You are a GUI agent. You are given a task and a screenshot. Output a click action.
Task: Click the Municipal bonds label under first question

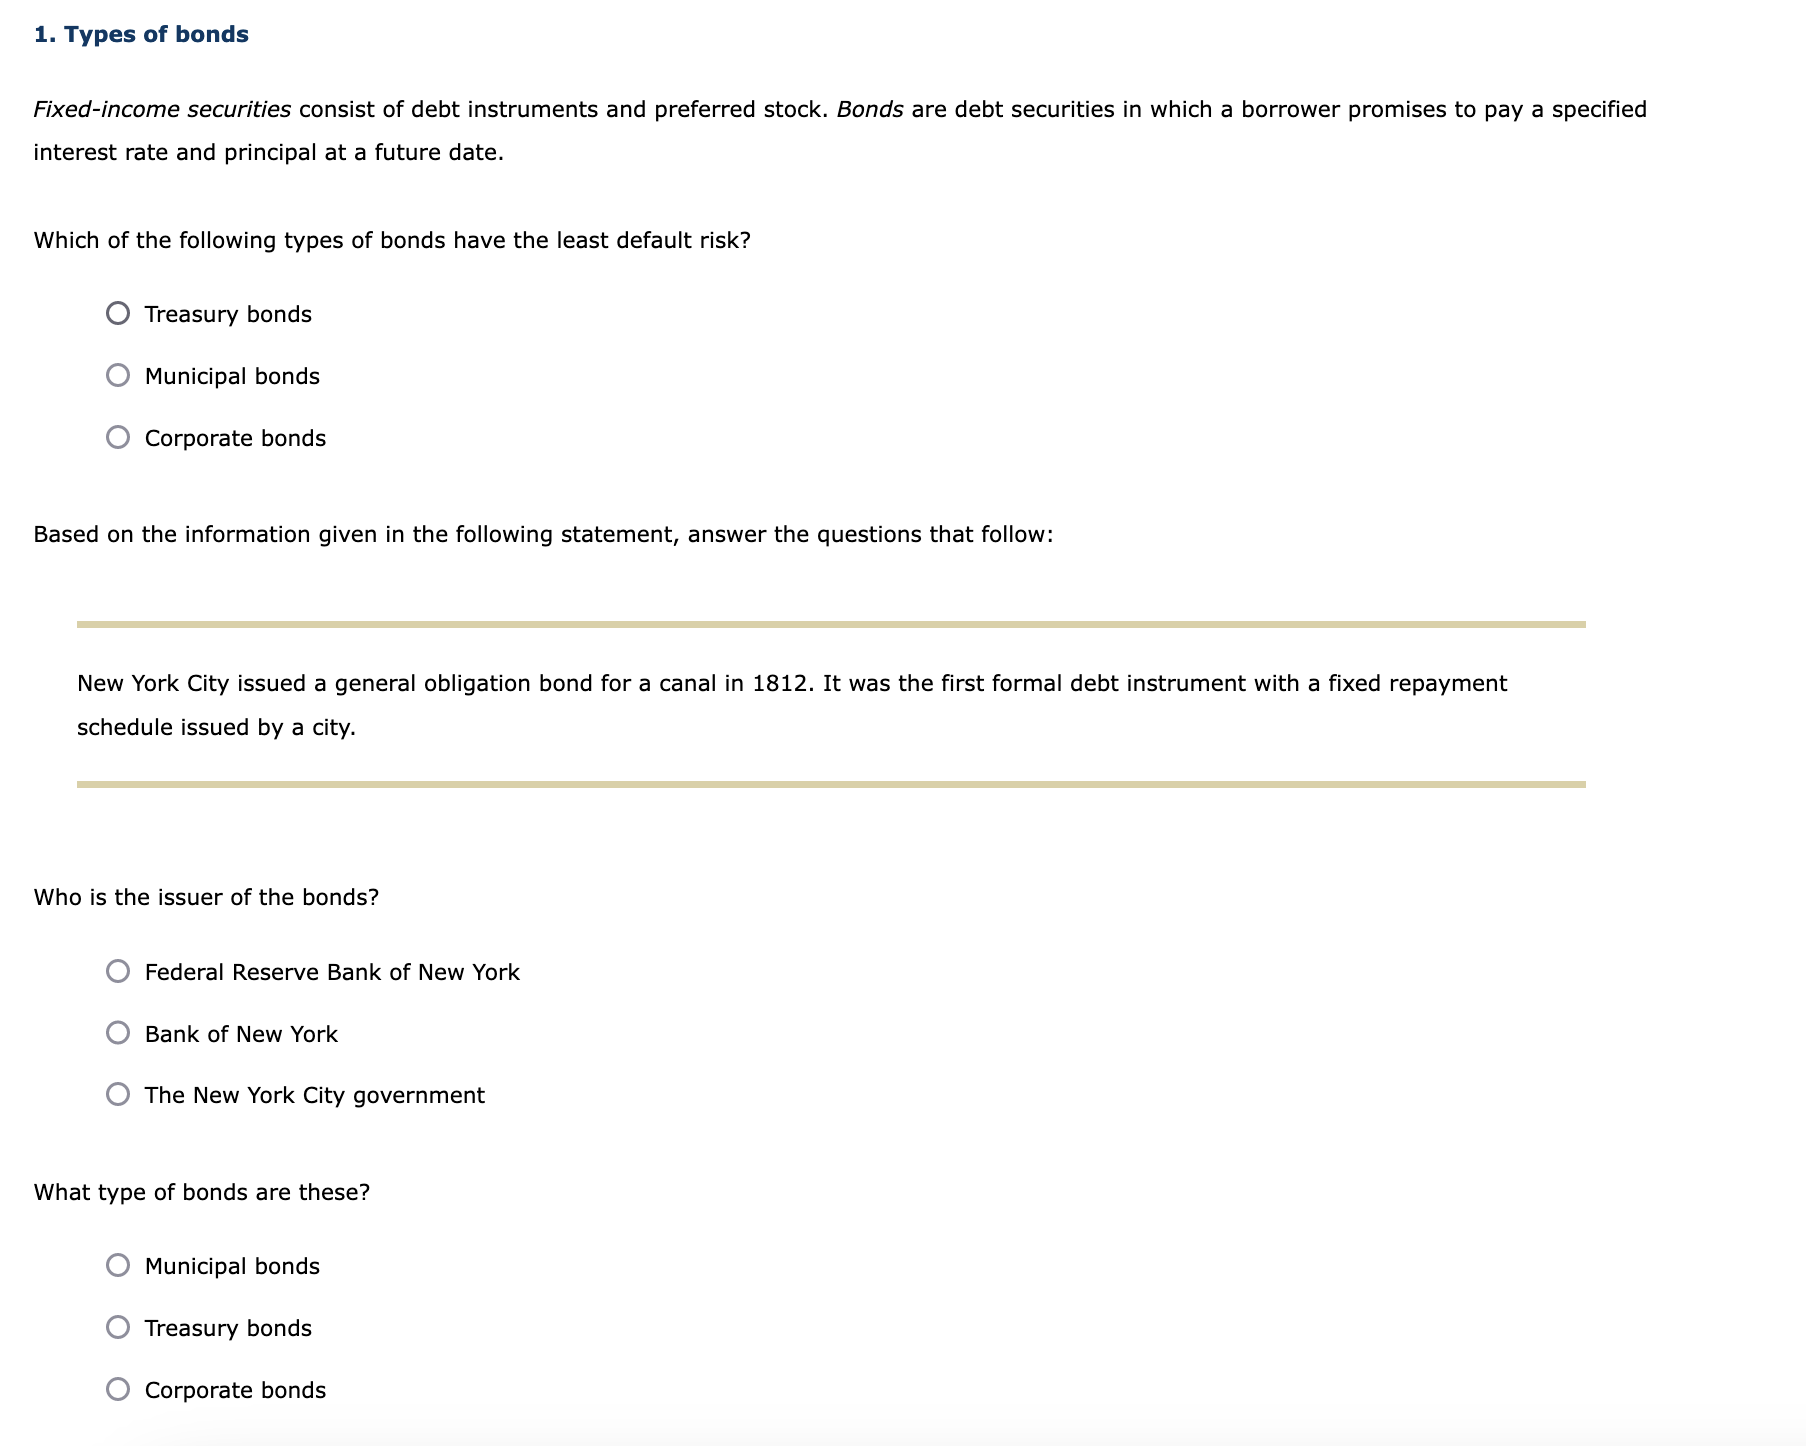(x=231, y=376)
